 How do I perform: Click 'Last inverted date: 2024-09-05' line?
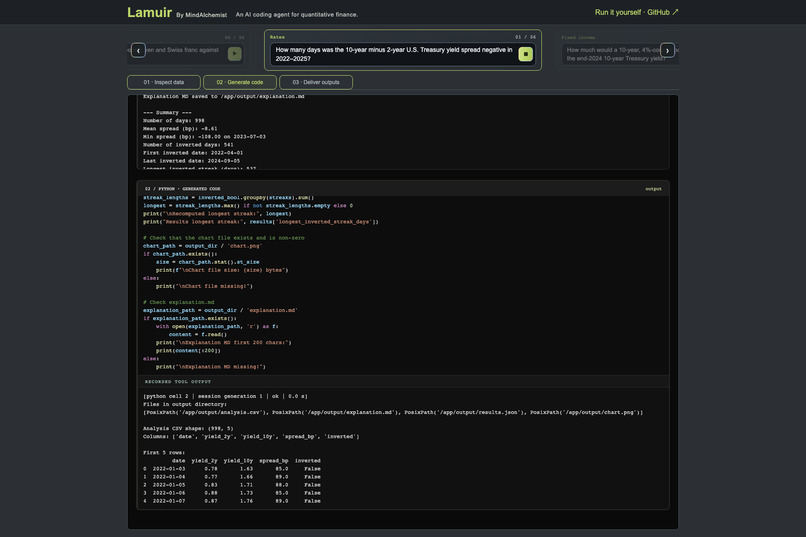point(192,161)
